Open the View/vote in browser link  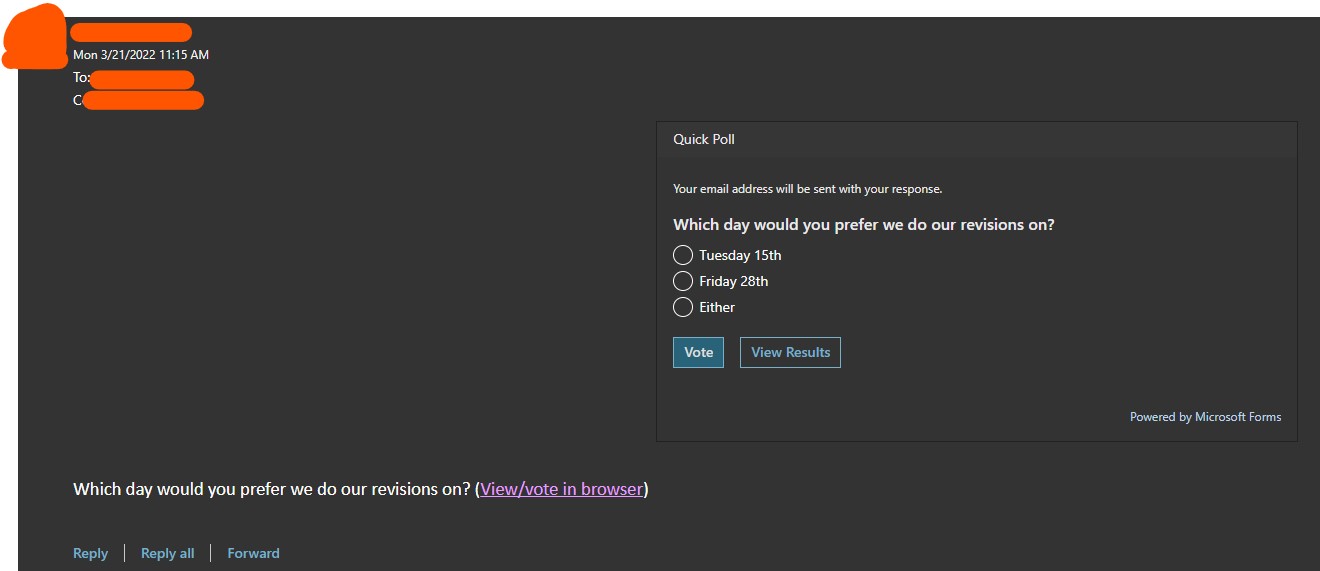coord(561,489)
